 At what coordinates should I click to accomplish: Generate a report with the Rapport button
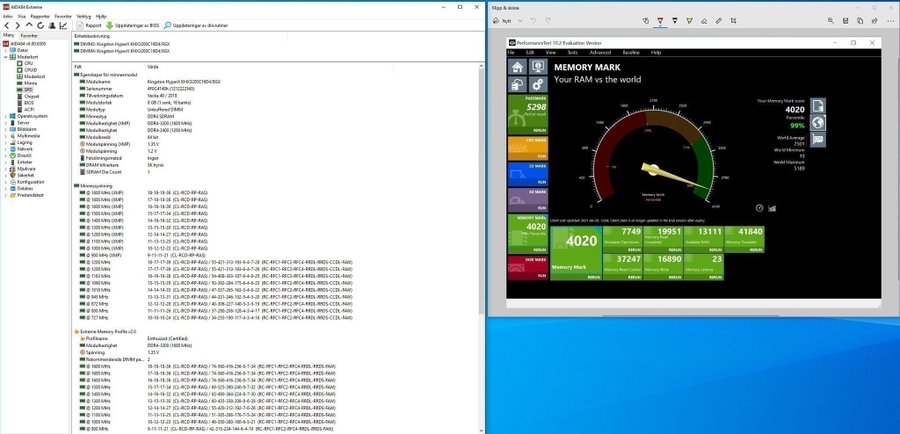click(x=89, y=25)
